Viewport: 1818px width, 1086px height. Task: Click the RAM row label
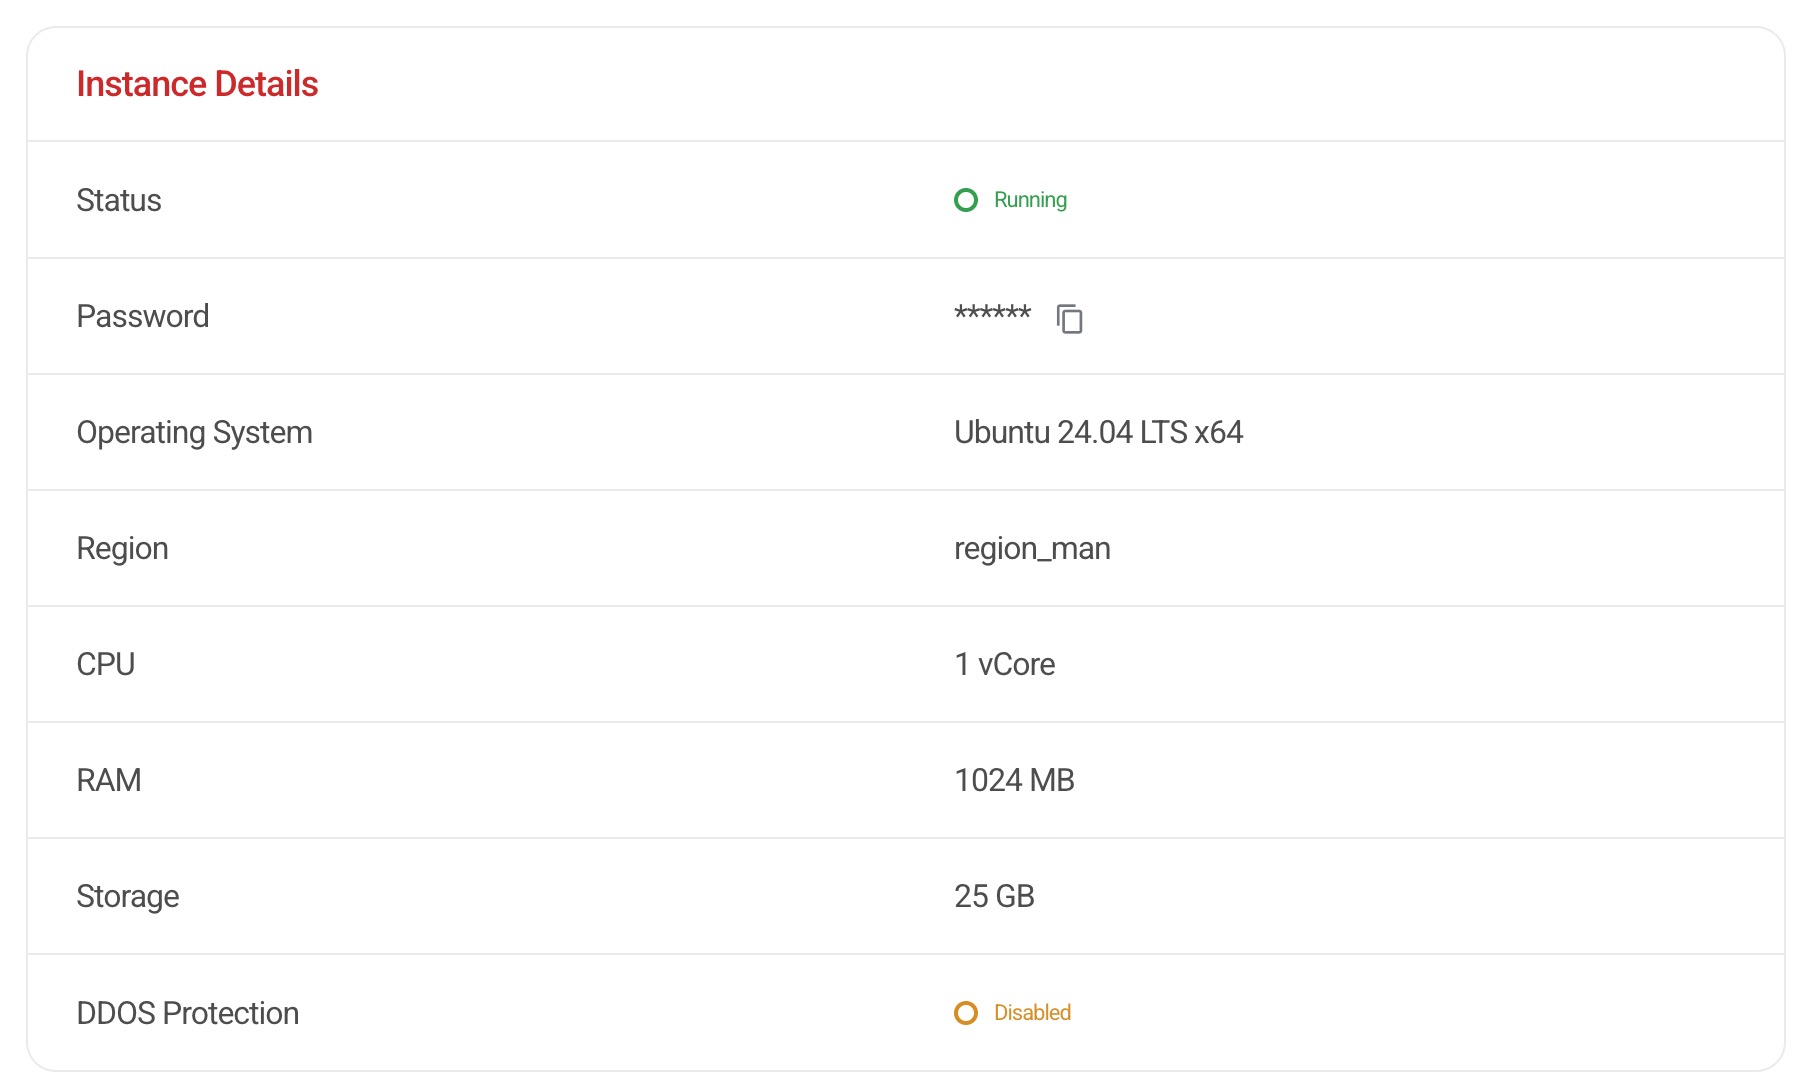(x=109, y=780)
